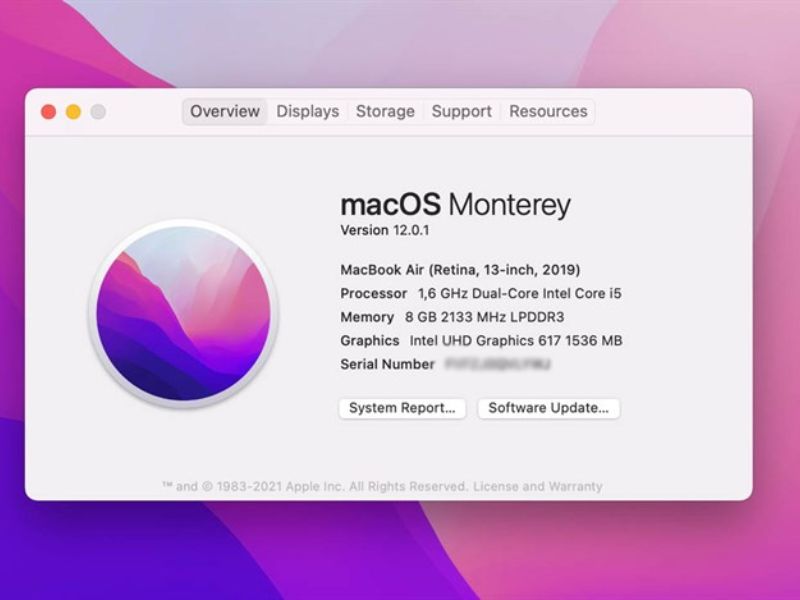The width and height of the screenshot is (800, 600).
Task: Click the blurred Serial Number value
Action: pos(498,364)
